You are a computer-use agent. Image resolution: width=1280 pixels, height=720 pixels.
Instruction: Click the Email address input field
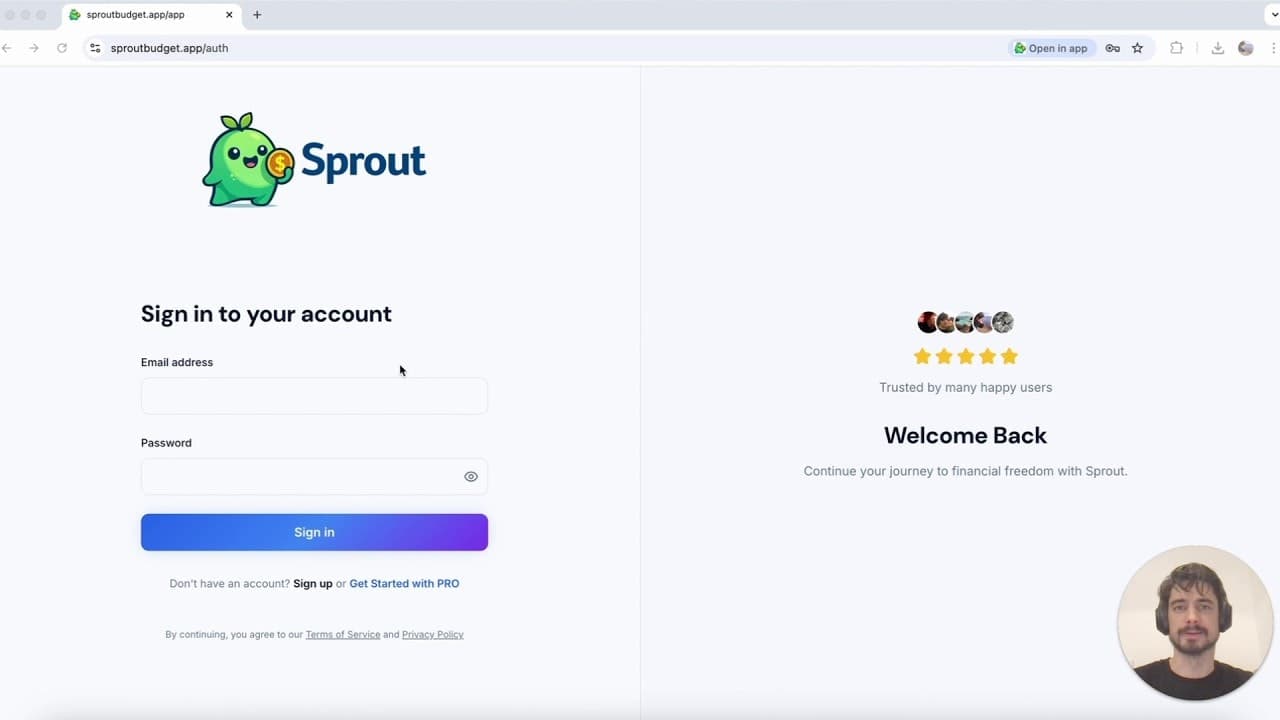314,396
